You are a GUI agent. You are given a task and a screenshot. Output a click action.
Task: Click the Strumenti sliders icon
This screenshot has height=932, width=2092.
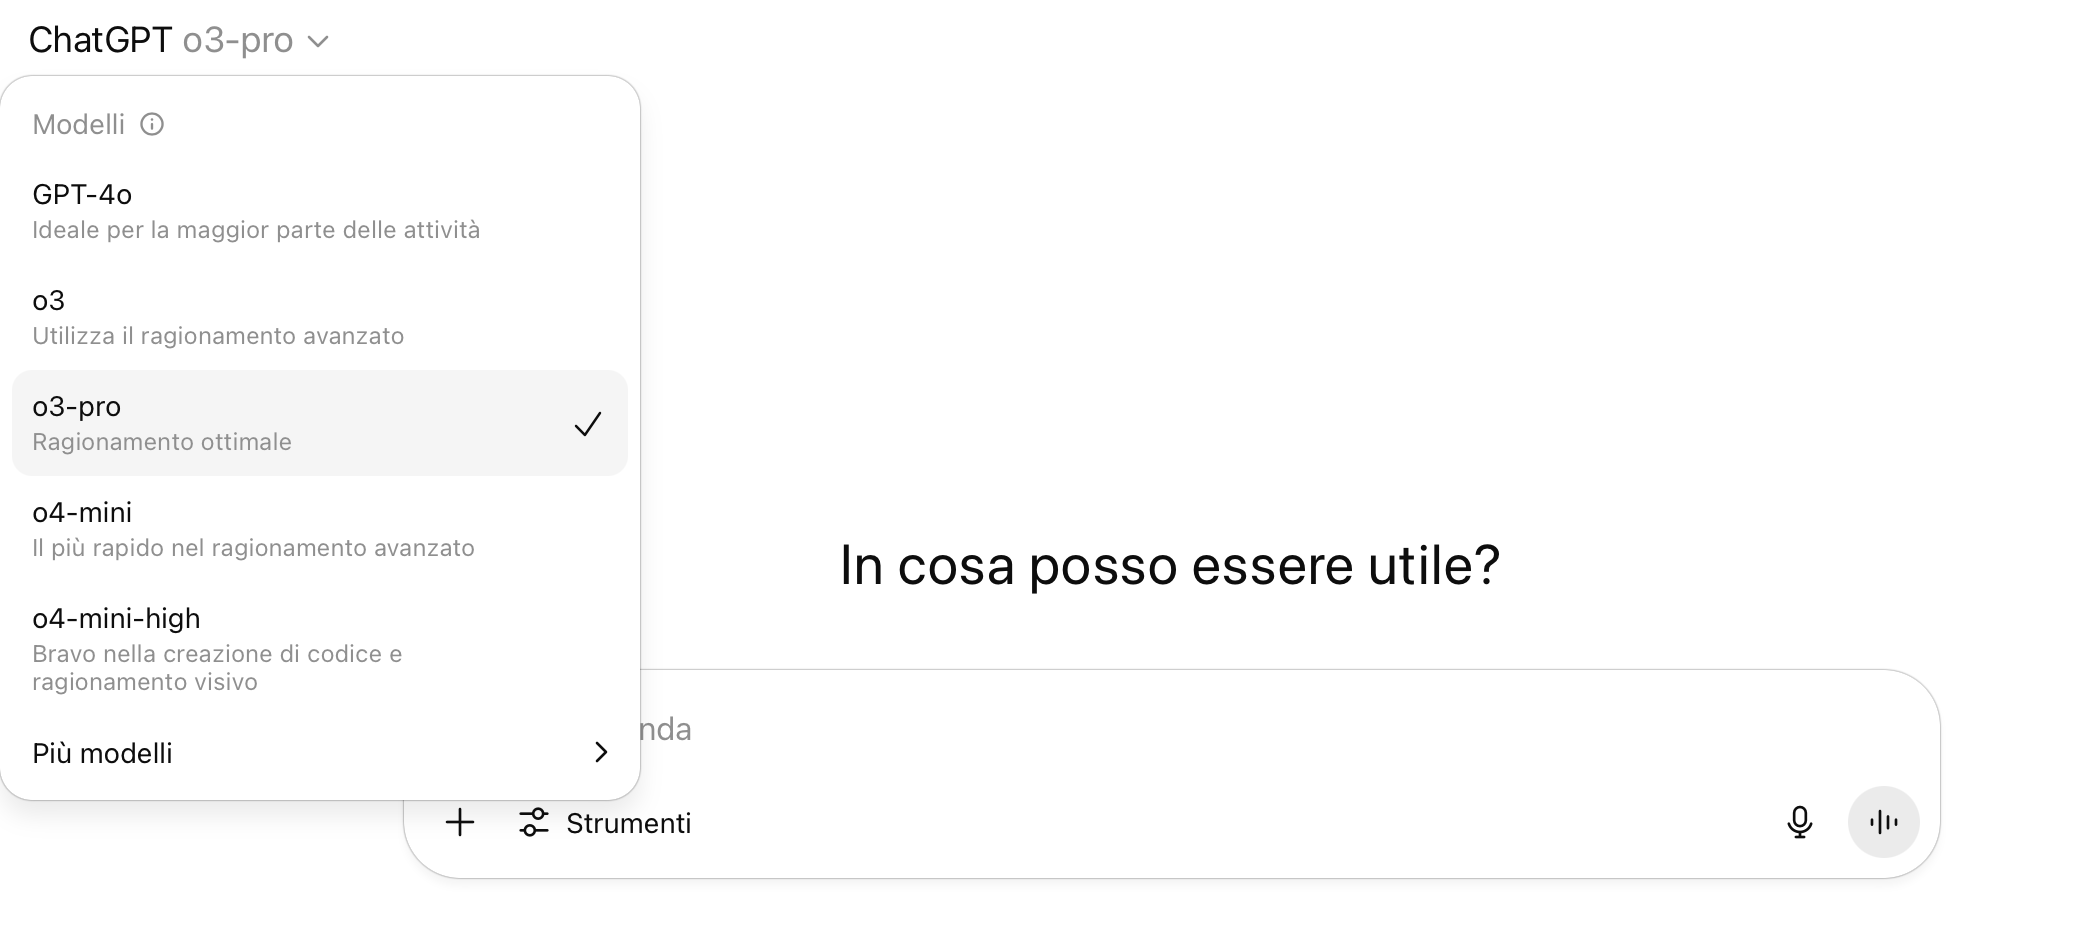click(534, 823)
